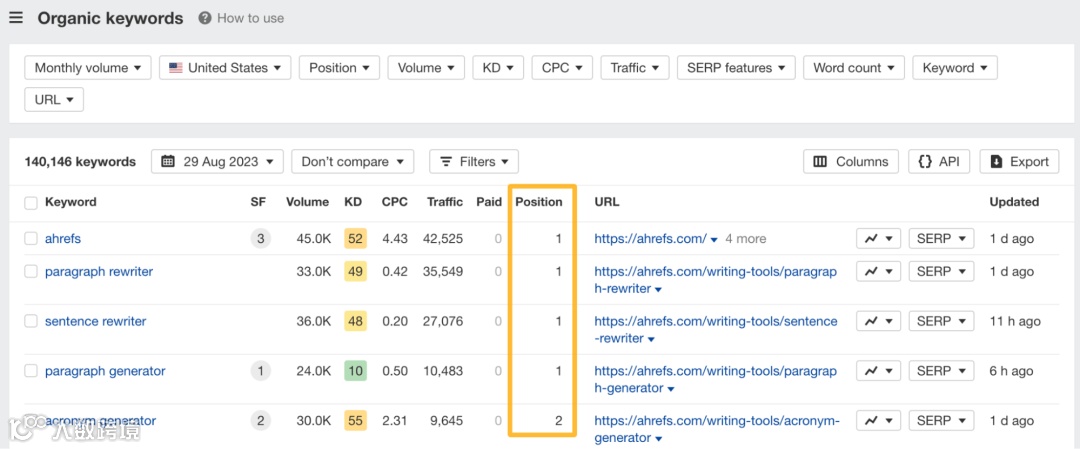Check the box for sentence rewriter
Screen dimensions: 1080x449
point(30,321)
